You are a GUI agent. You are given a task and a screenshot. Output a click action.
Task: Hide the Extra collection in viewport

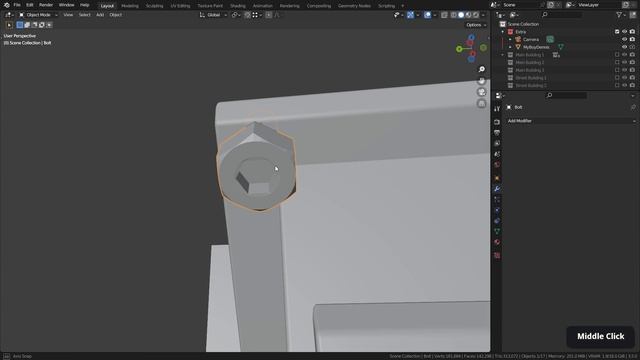click(x=624, y=32)
